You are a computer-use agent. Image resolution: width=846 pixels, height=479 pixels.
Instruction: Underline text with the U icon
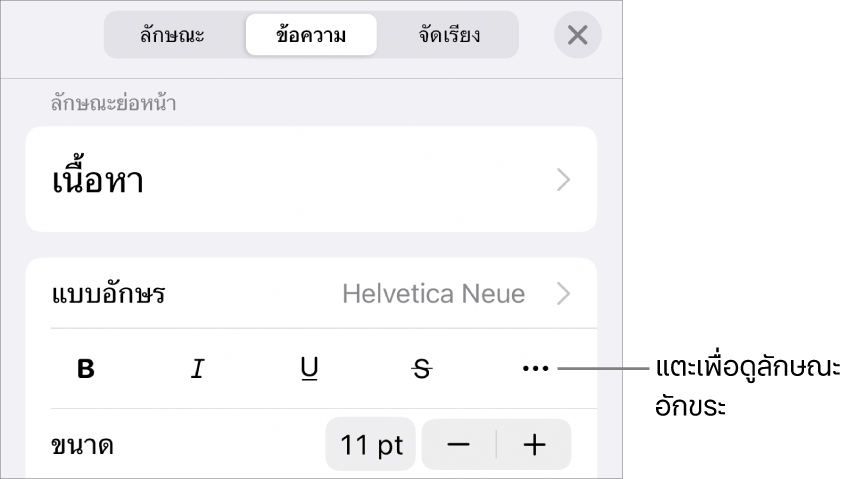309,369
